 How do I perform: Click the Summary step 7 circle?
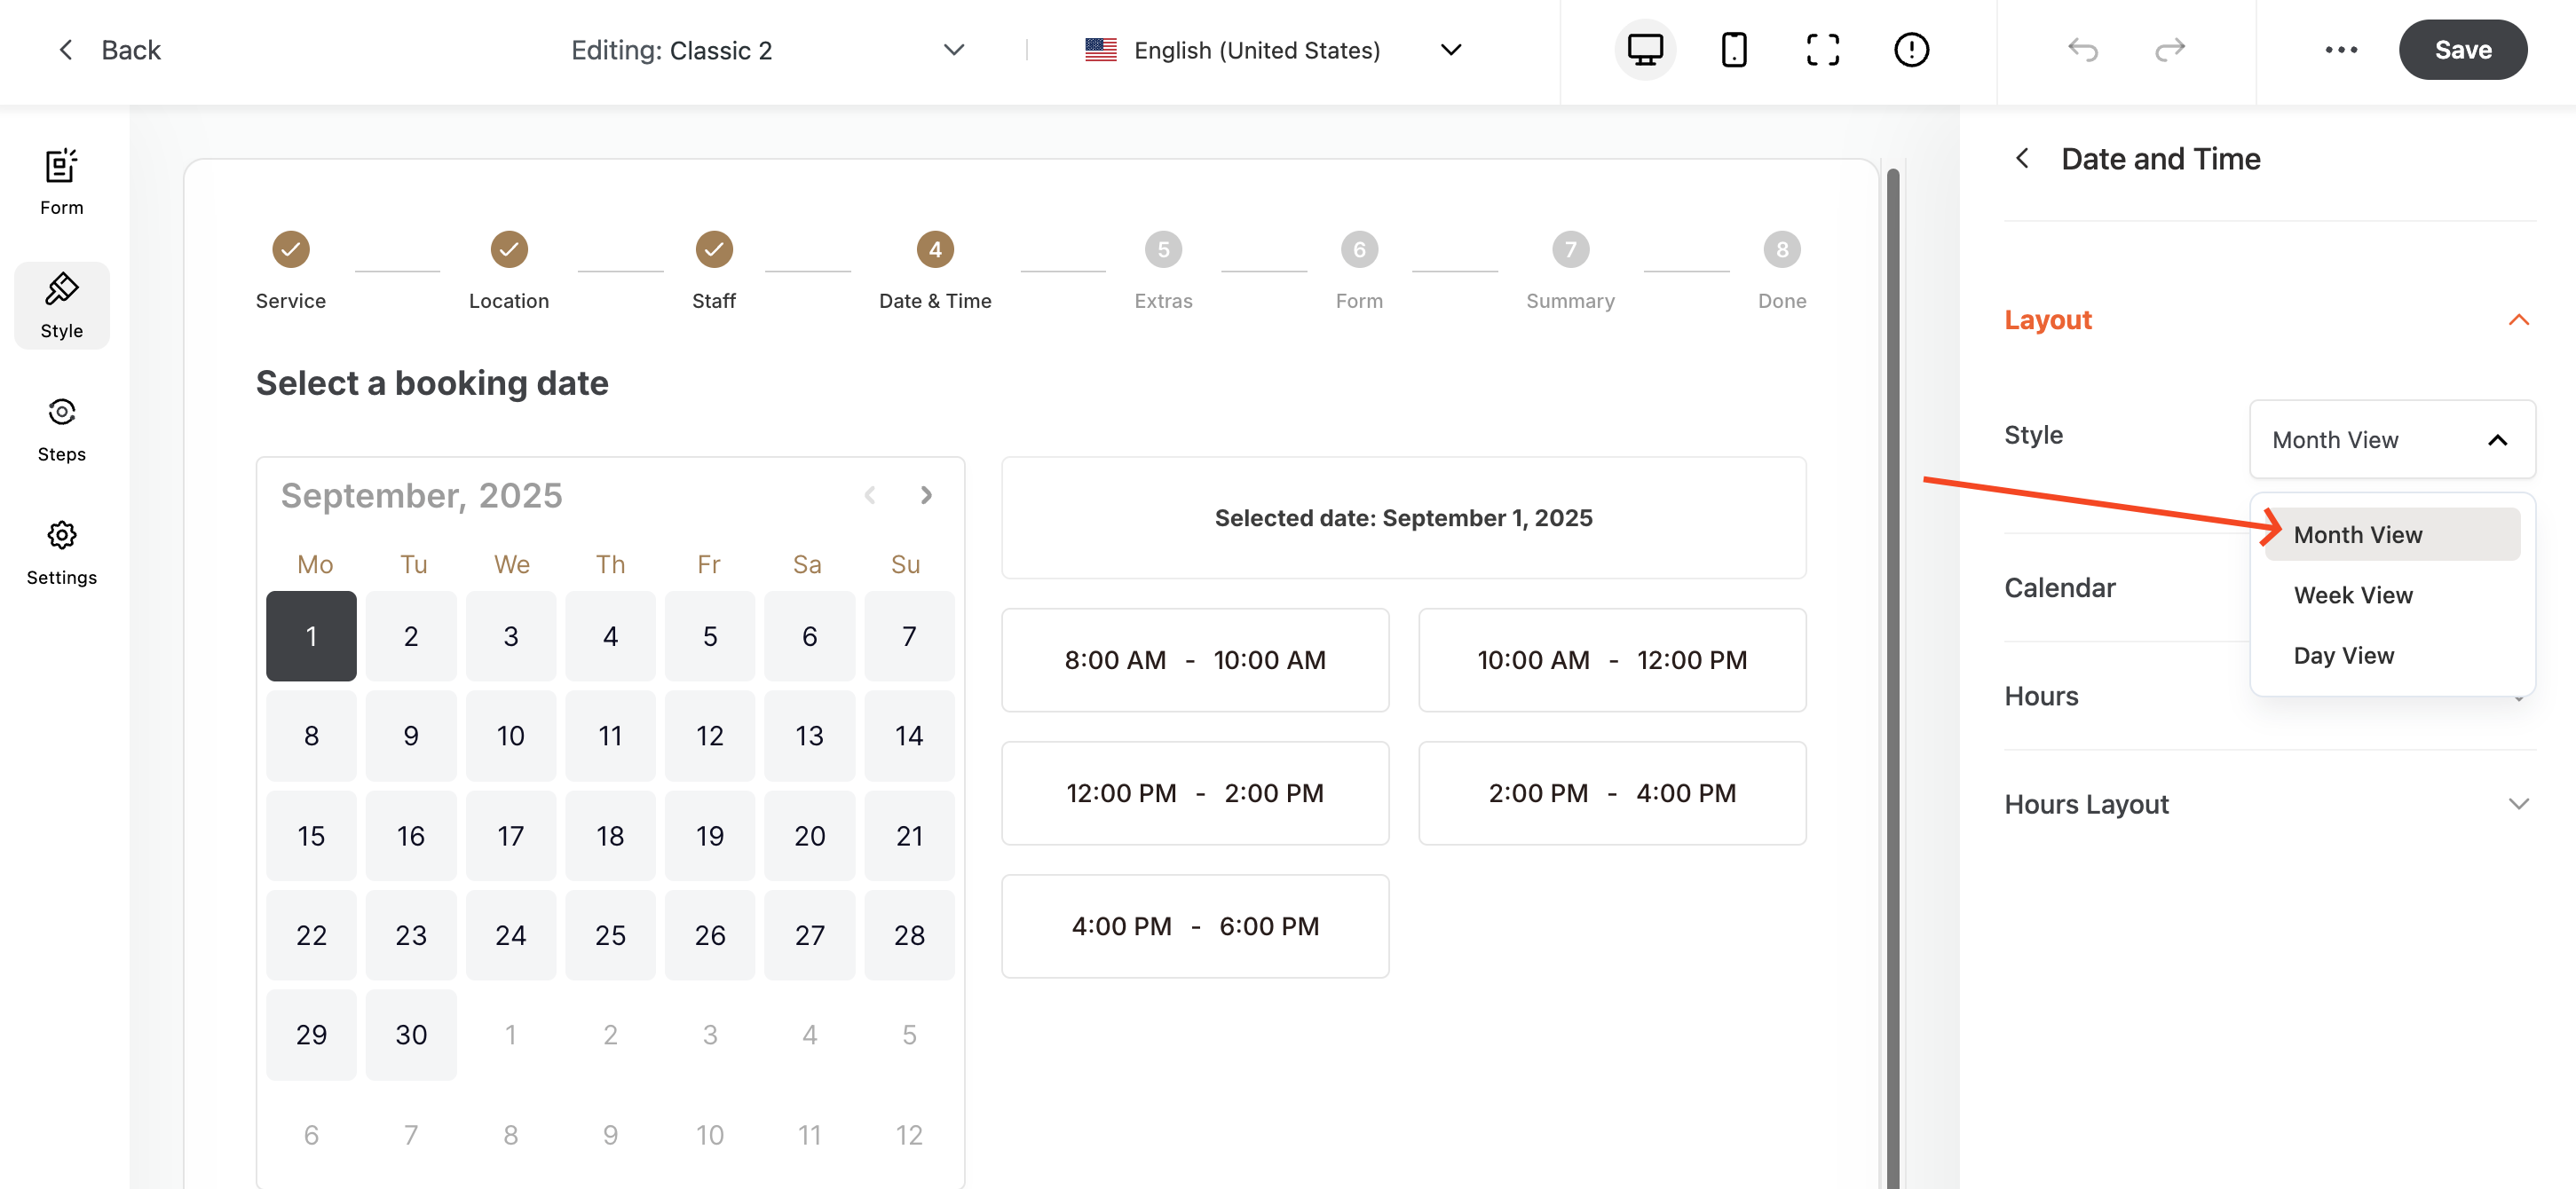1570,249
